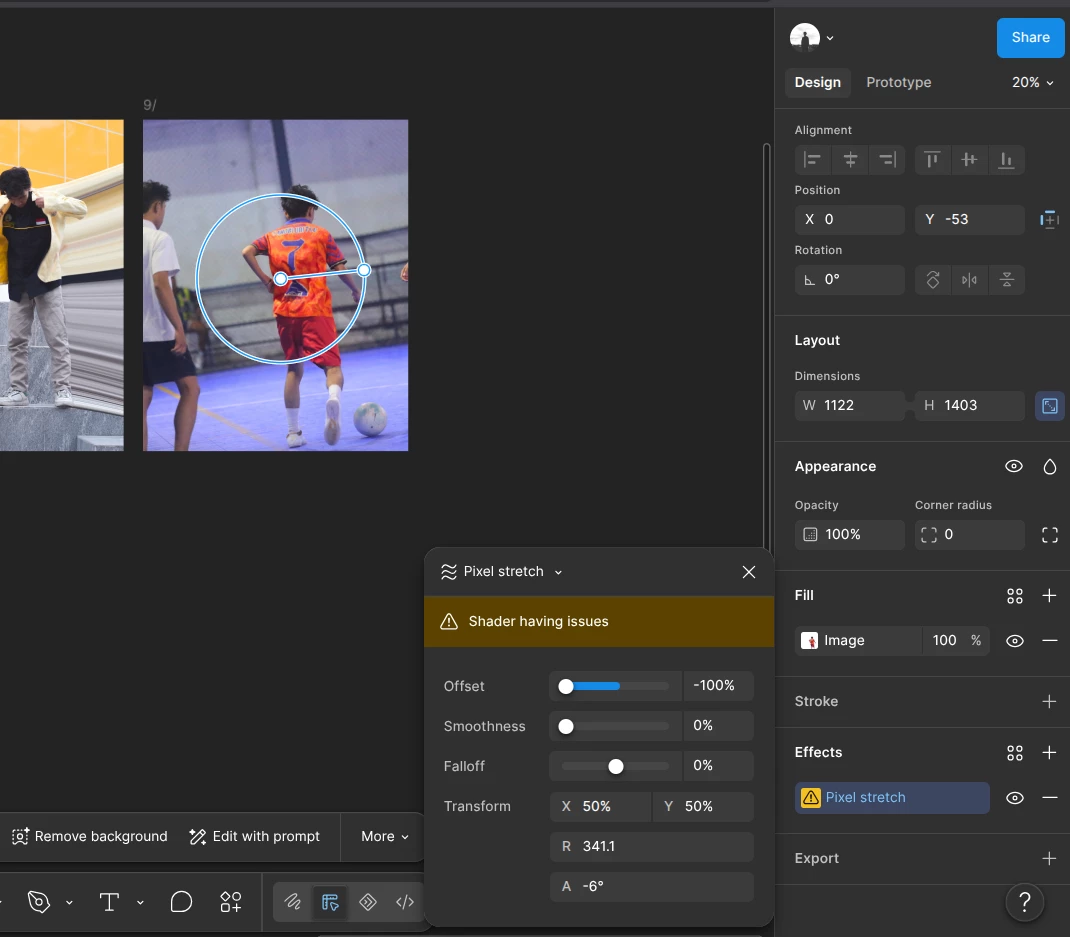This screenshot has width=1070, height=937.
Task: Remove the Image fill
Action: point(1050,641)
